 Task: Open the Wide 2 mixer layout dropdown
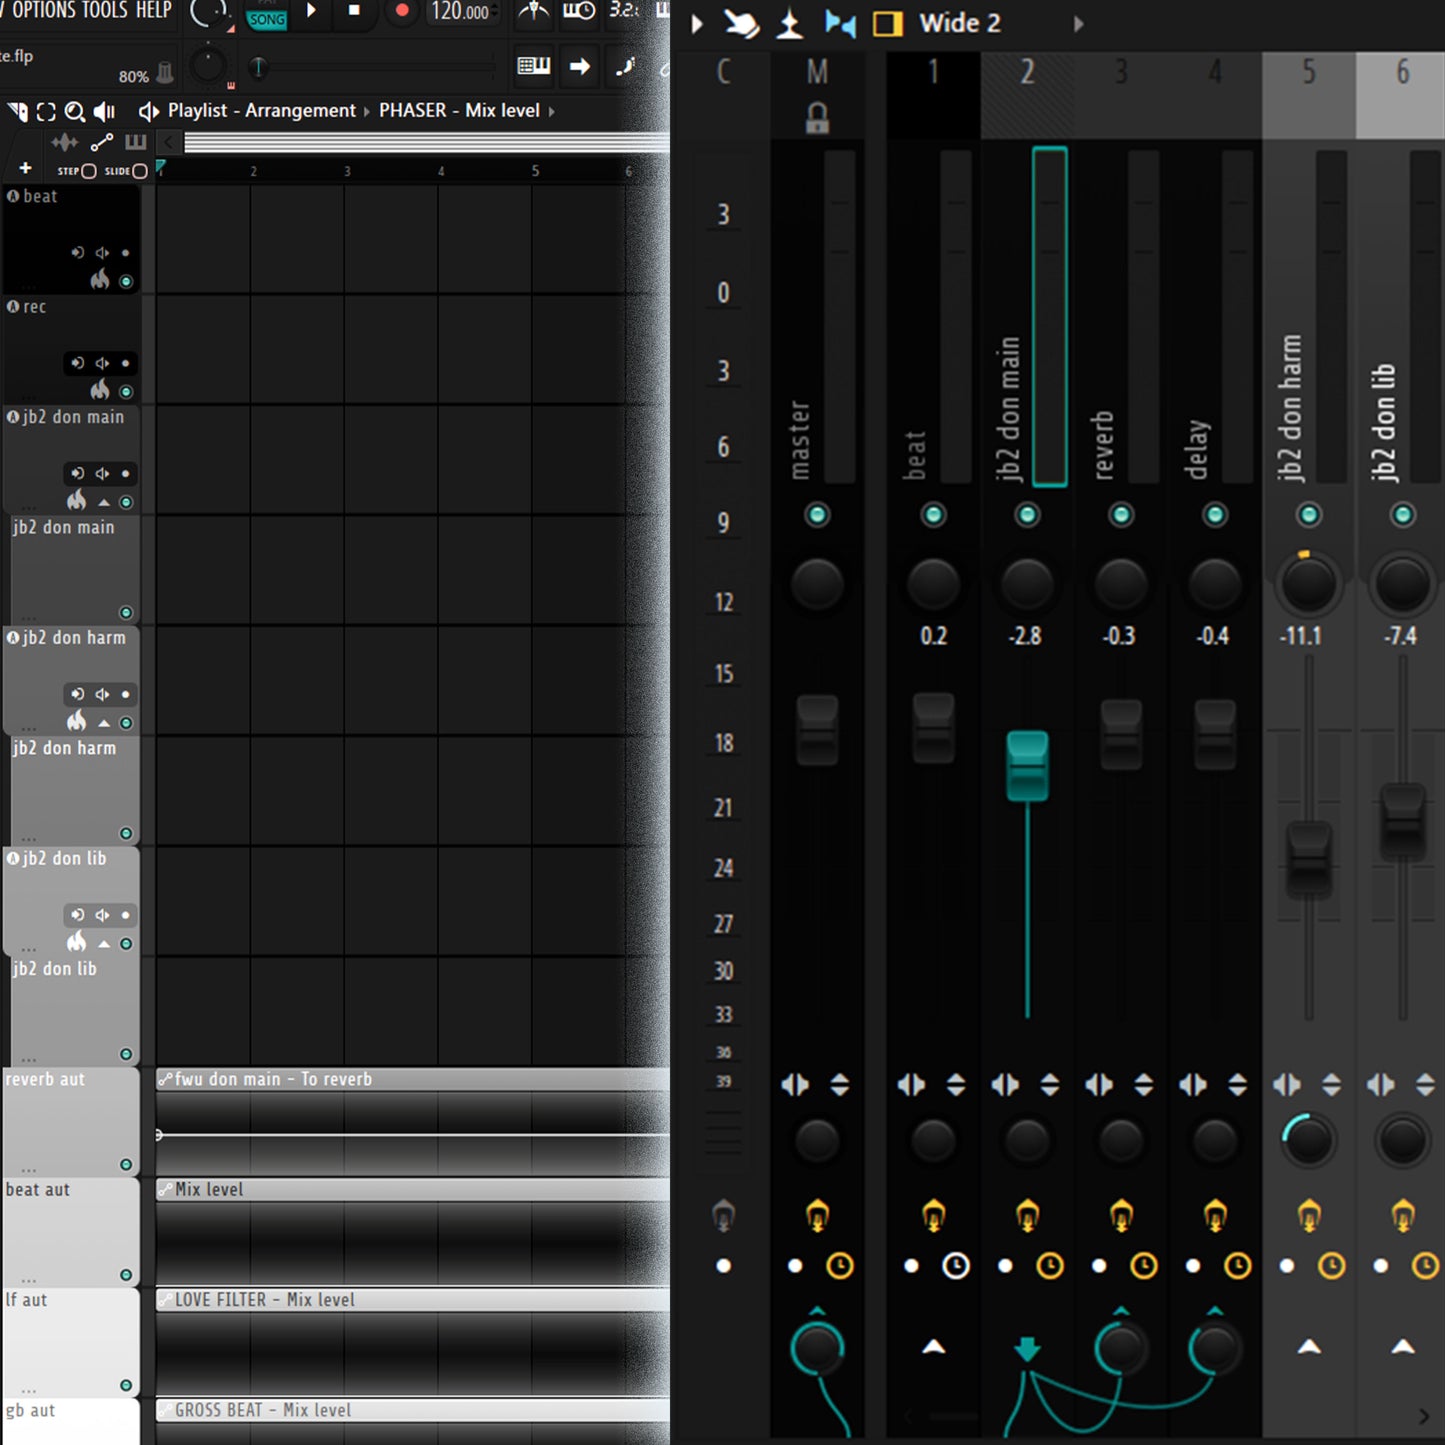(960, 23)
